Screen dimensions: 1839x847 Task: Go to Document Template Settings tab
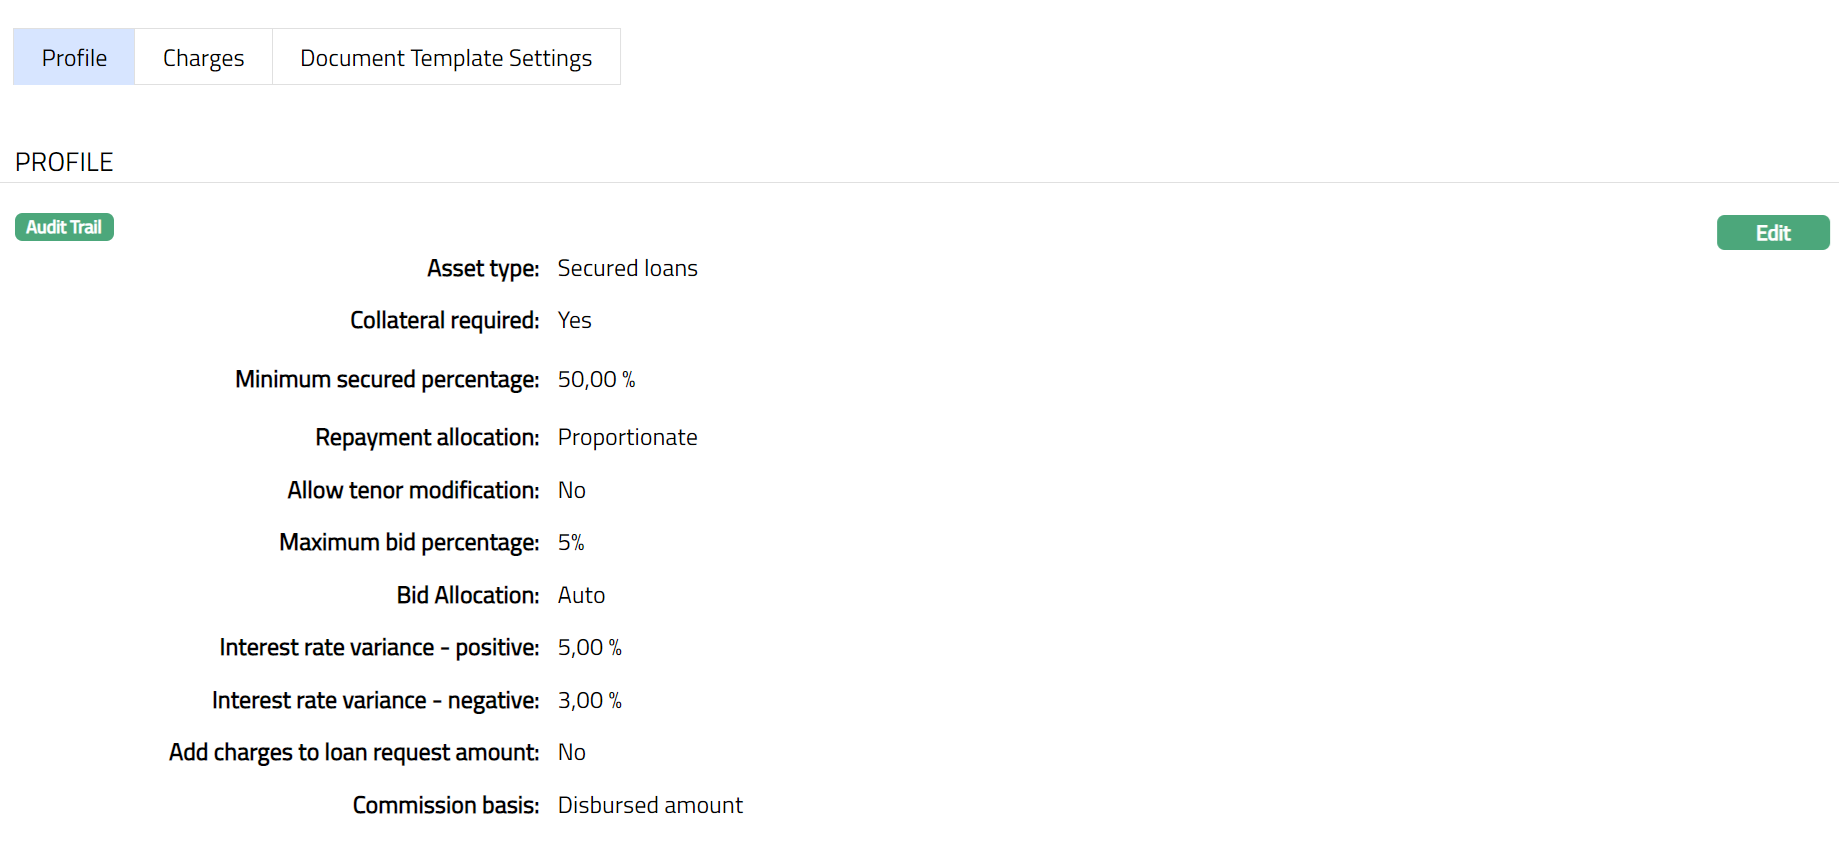(x=446, y=58)
